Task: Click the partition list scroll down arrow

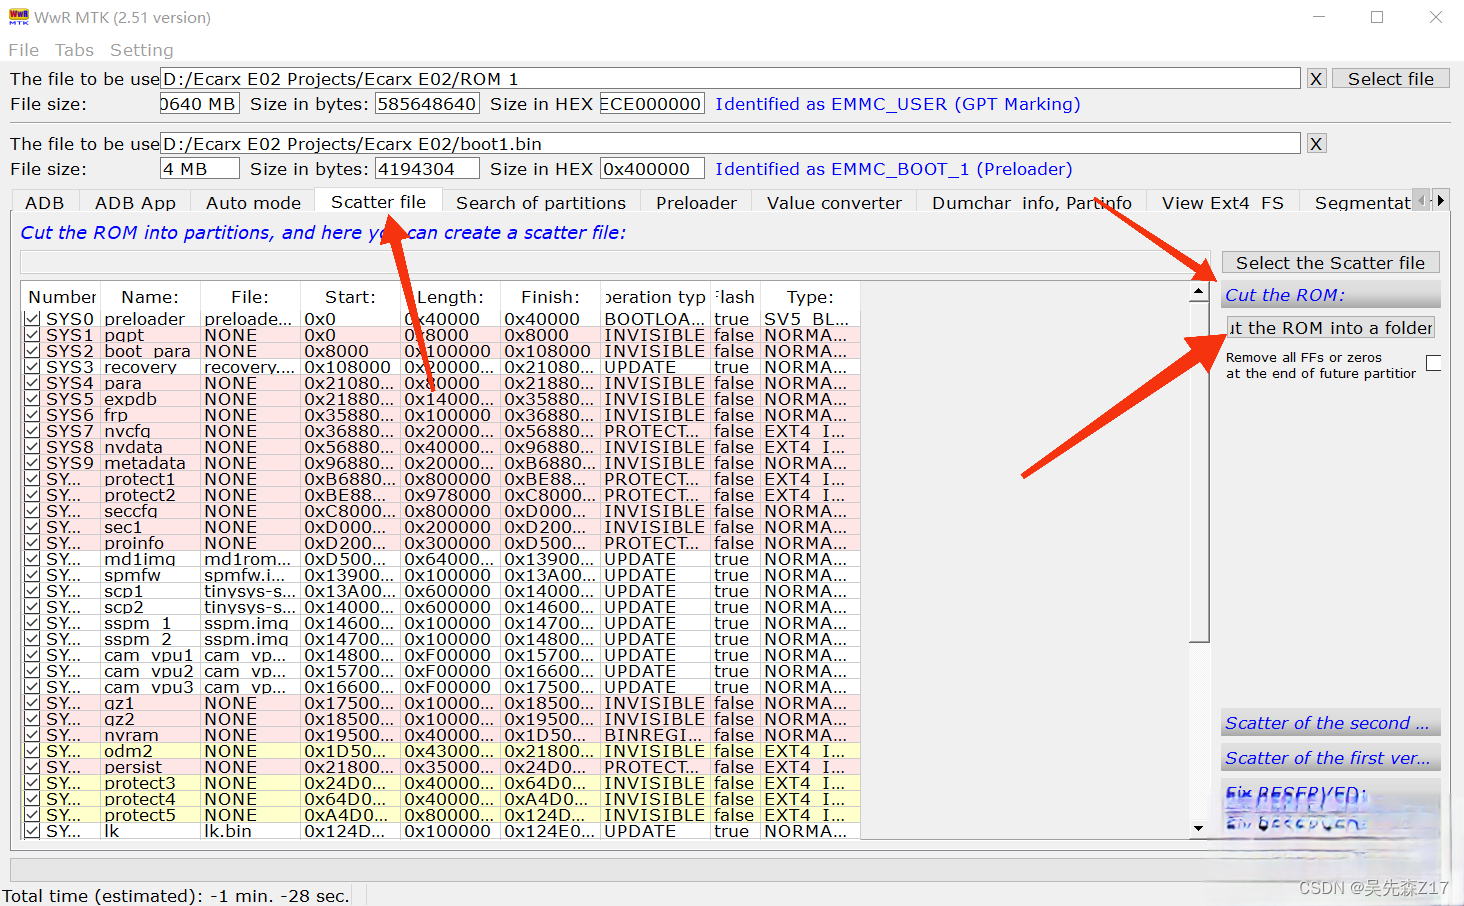Action: (1198, 829)
